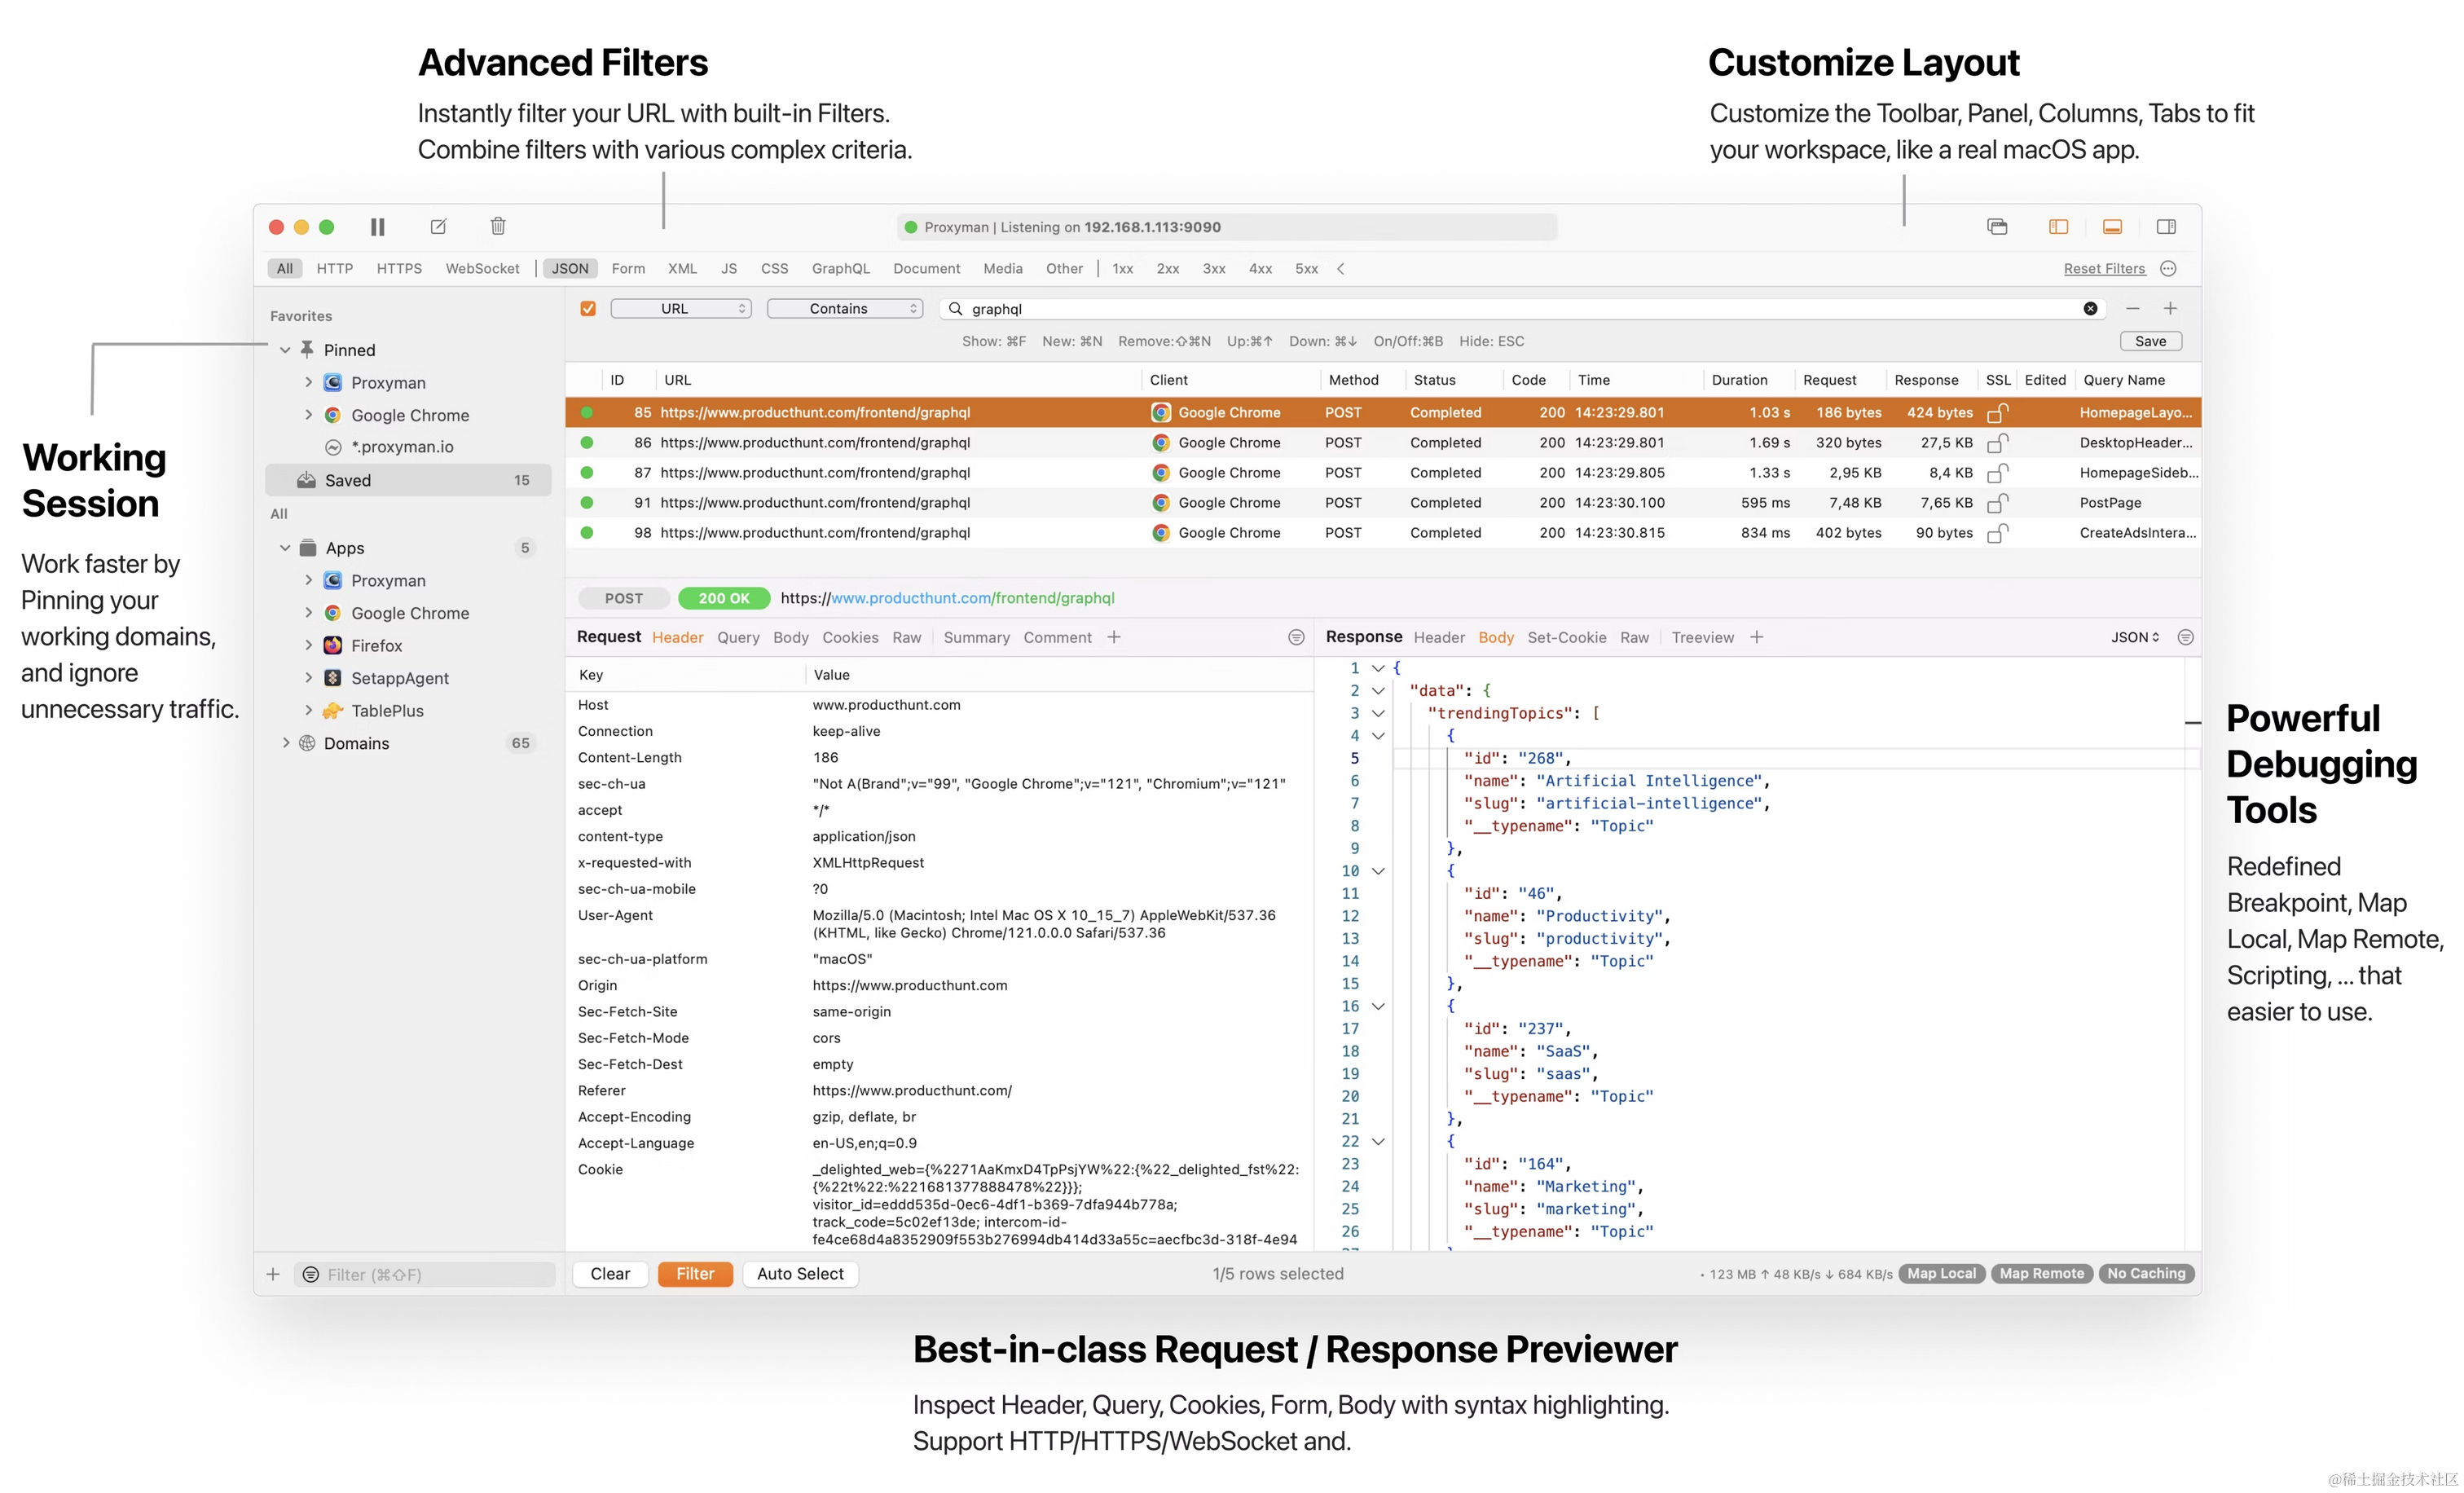Open the URL filter field dropdown
The width and height of the screenshot is (2464, 1493).
[x=681, y=309]
